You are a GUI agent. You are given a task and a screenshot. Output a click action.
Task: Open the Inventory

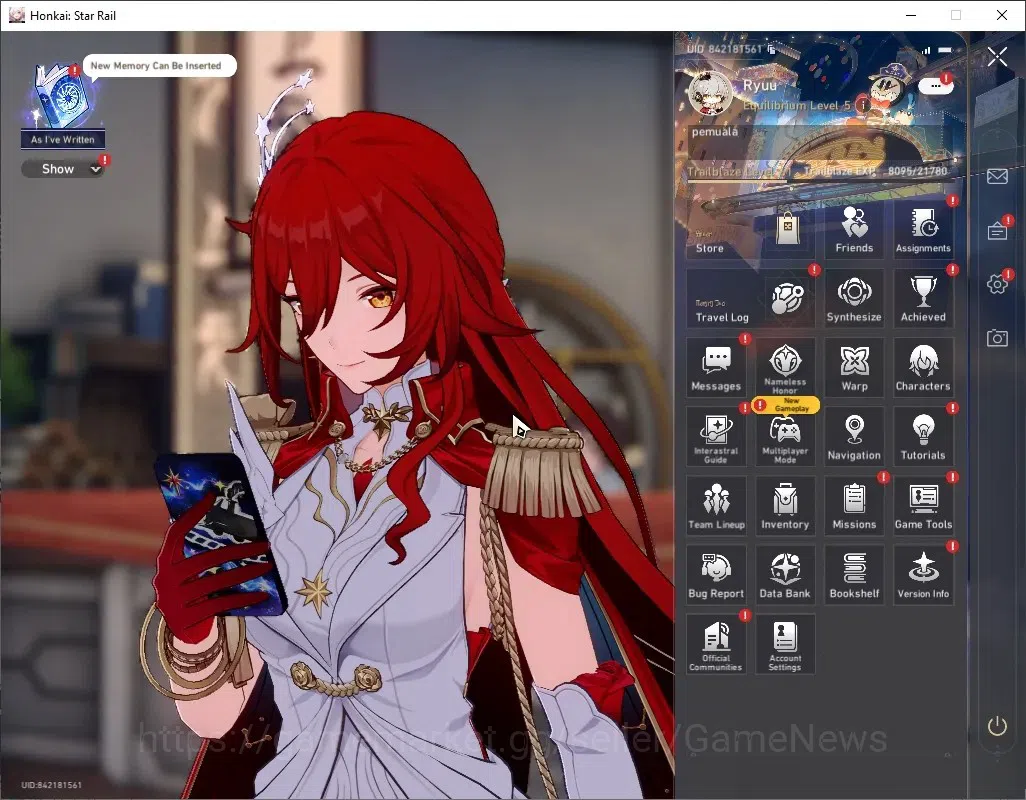(x=785, y=506)
